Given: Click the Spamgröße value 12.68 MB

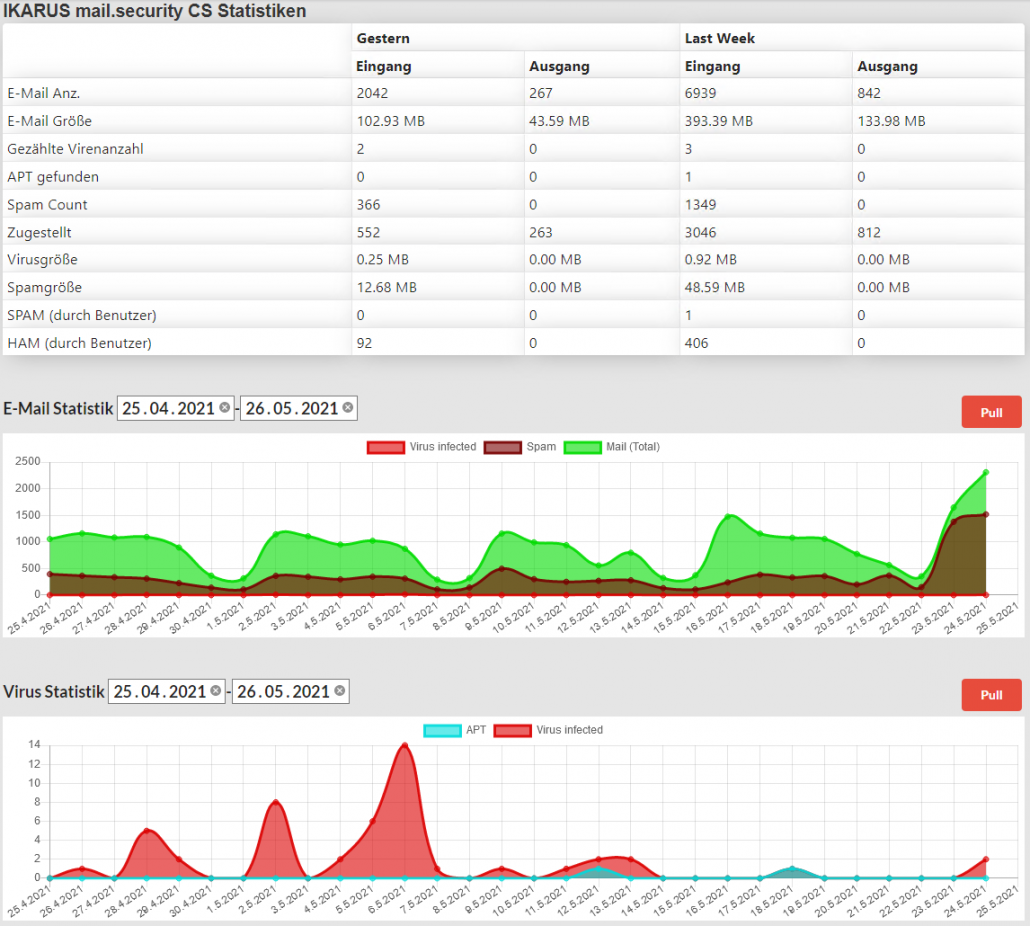Looking at the screenshot, I should 387,288.
